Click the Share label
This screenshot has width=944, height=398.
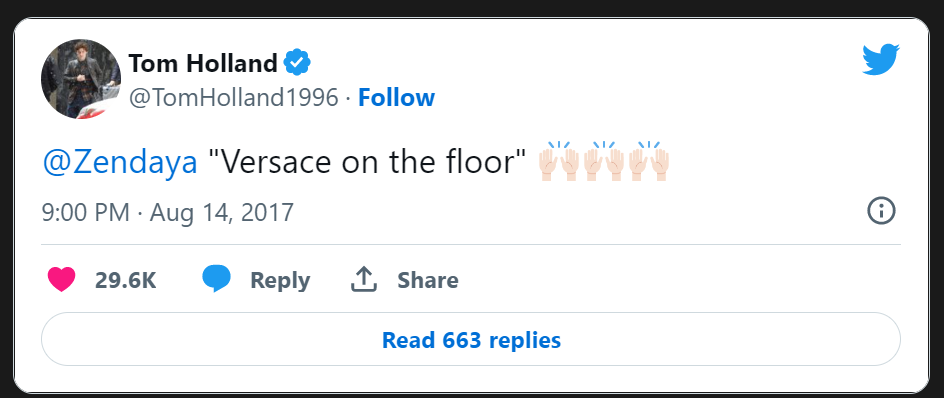[x=427, y=280]
